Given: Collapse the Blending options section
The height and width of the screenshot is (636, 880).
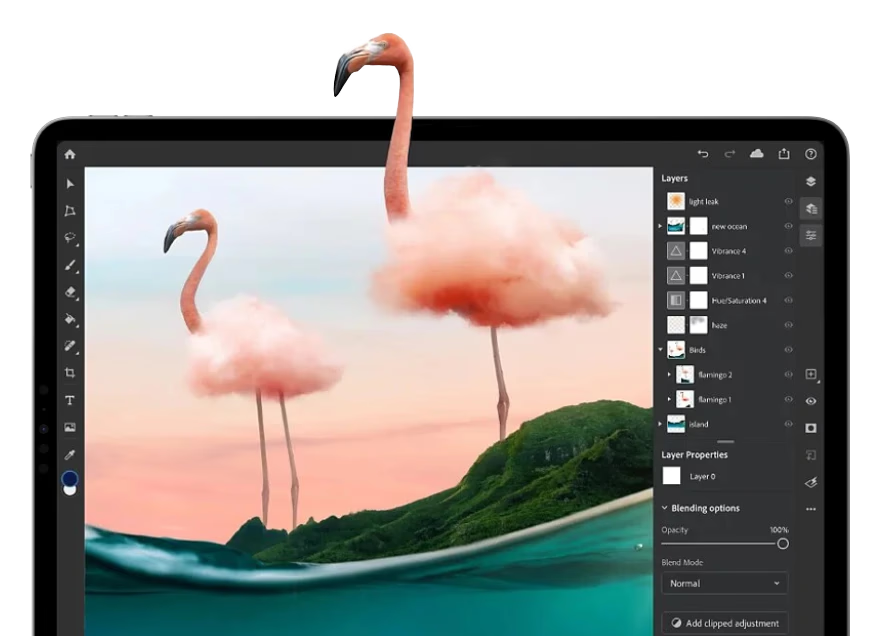Looking at the screenshot, I should tap(664, 508).
